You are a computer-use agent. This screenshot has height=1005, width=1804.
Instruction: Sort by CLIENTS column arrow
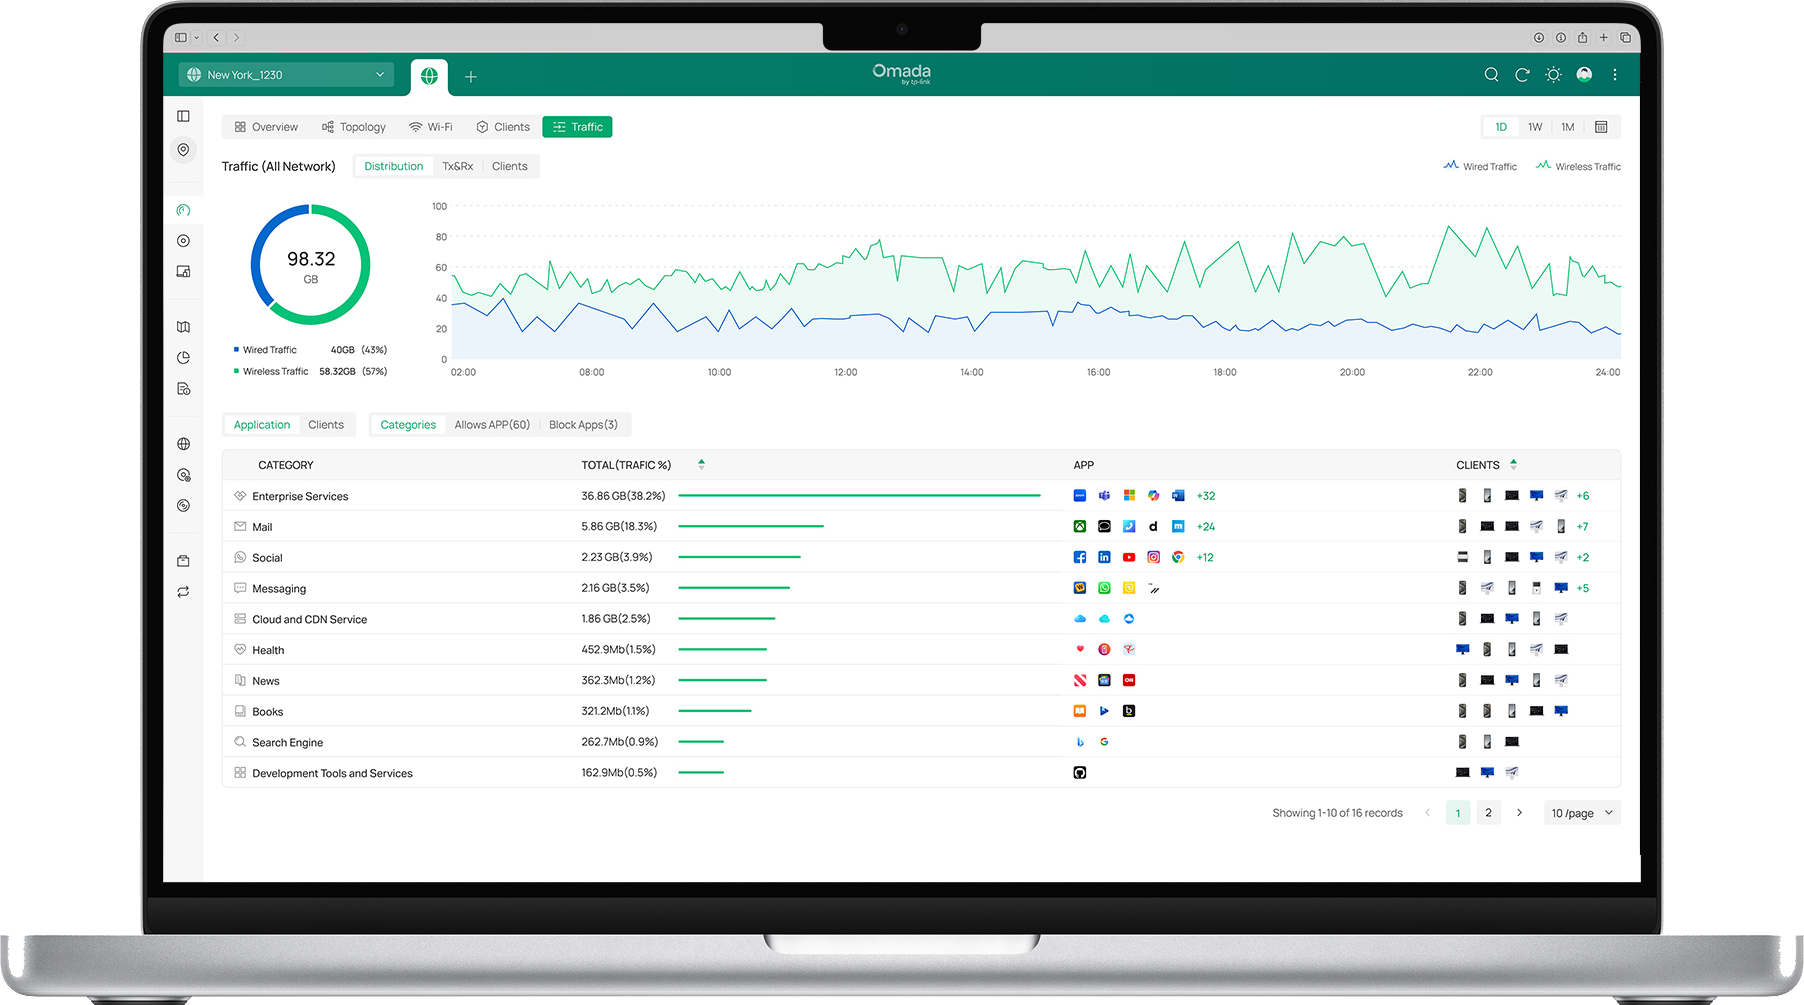click(x=1513, y=464)
